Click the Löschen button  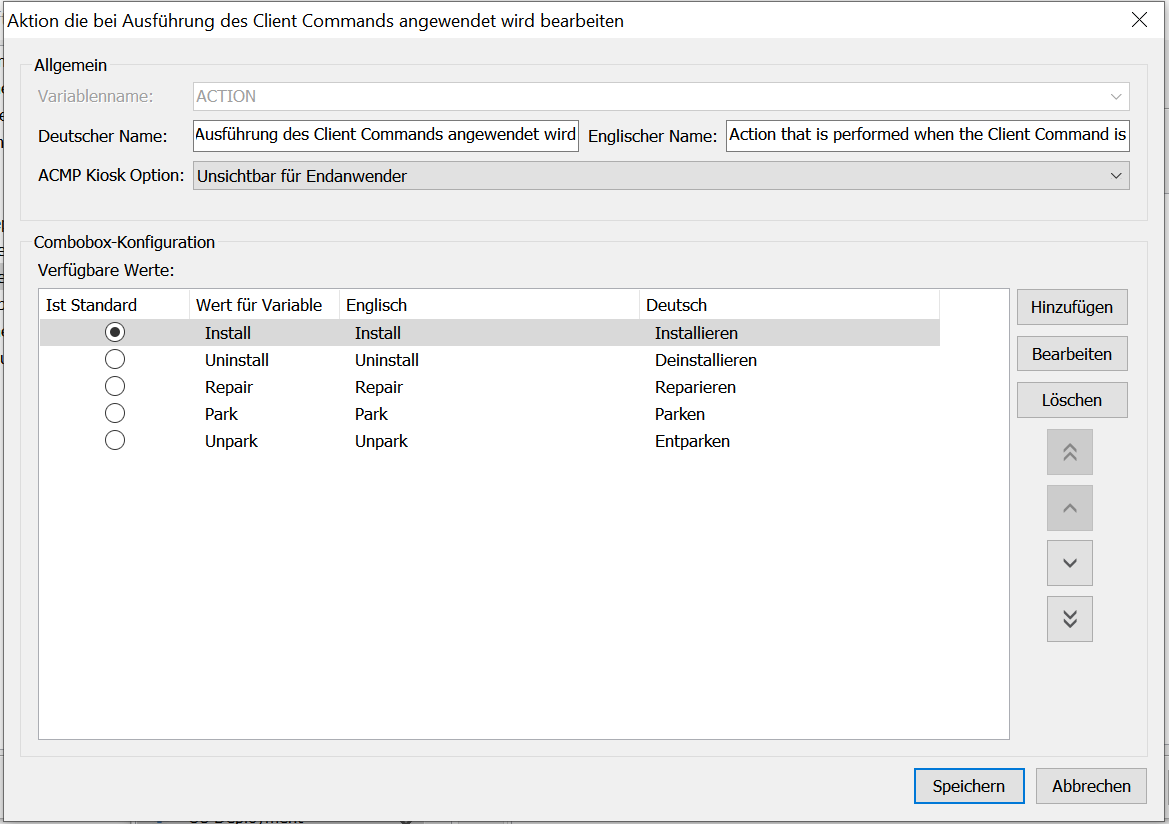click(x=1071, y=400)
